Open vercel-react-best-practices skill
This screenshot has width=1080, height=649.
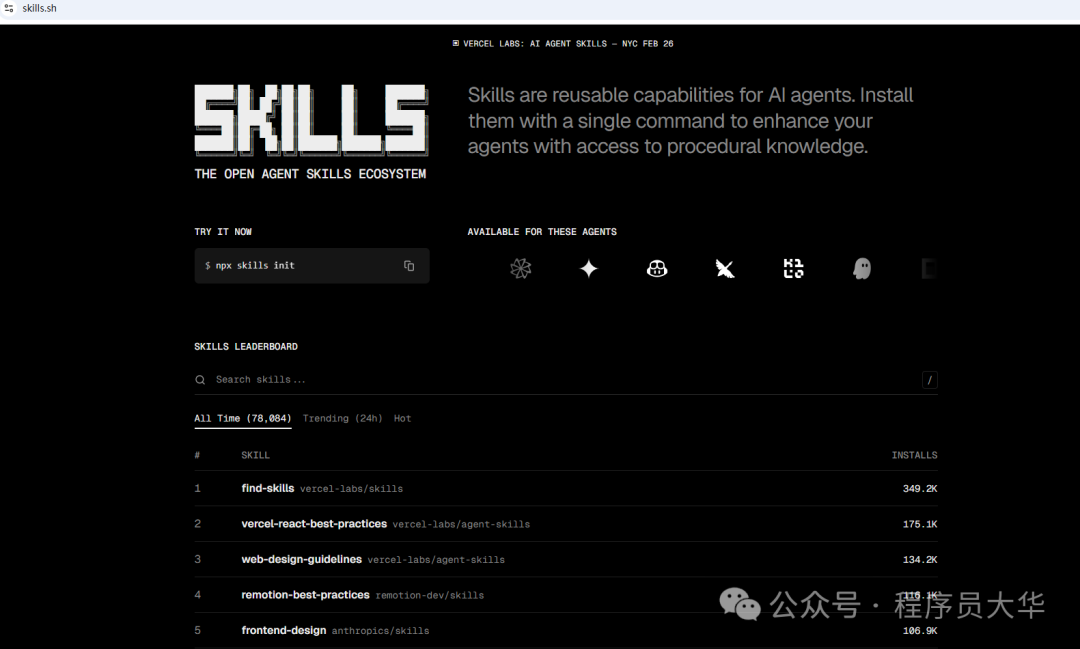[313, 523]
